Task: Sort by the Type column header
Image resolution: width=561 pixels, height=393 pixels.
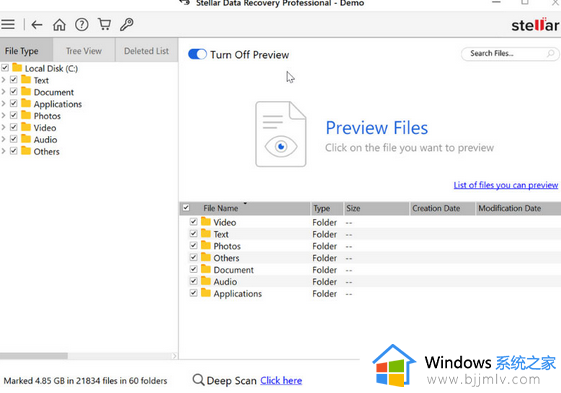Action: tap(327, 208)
